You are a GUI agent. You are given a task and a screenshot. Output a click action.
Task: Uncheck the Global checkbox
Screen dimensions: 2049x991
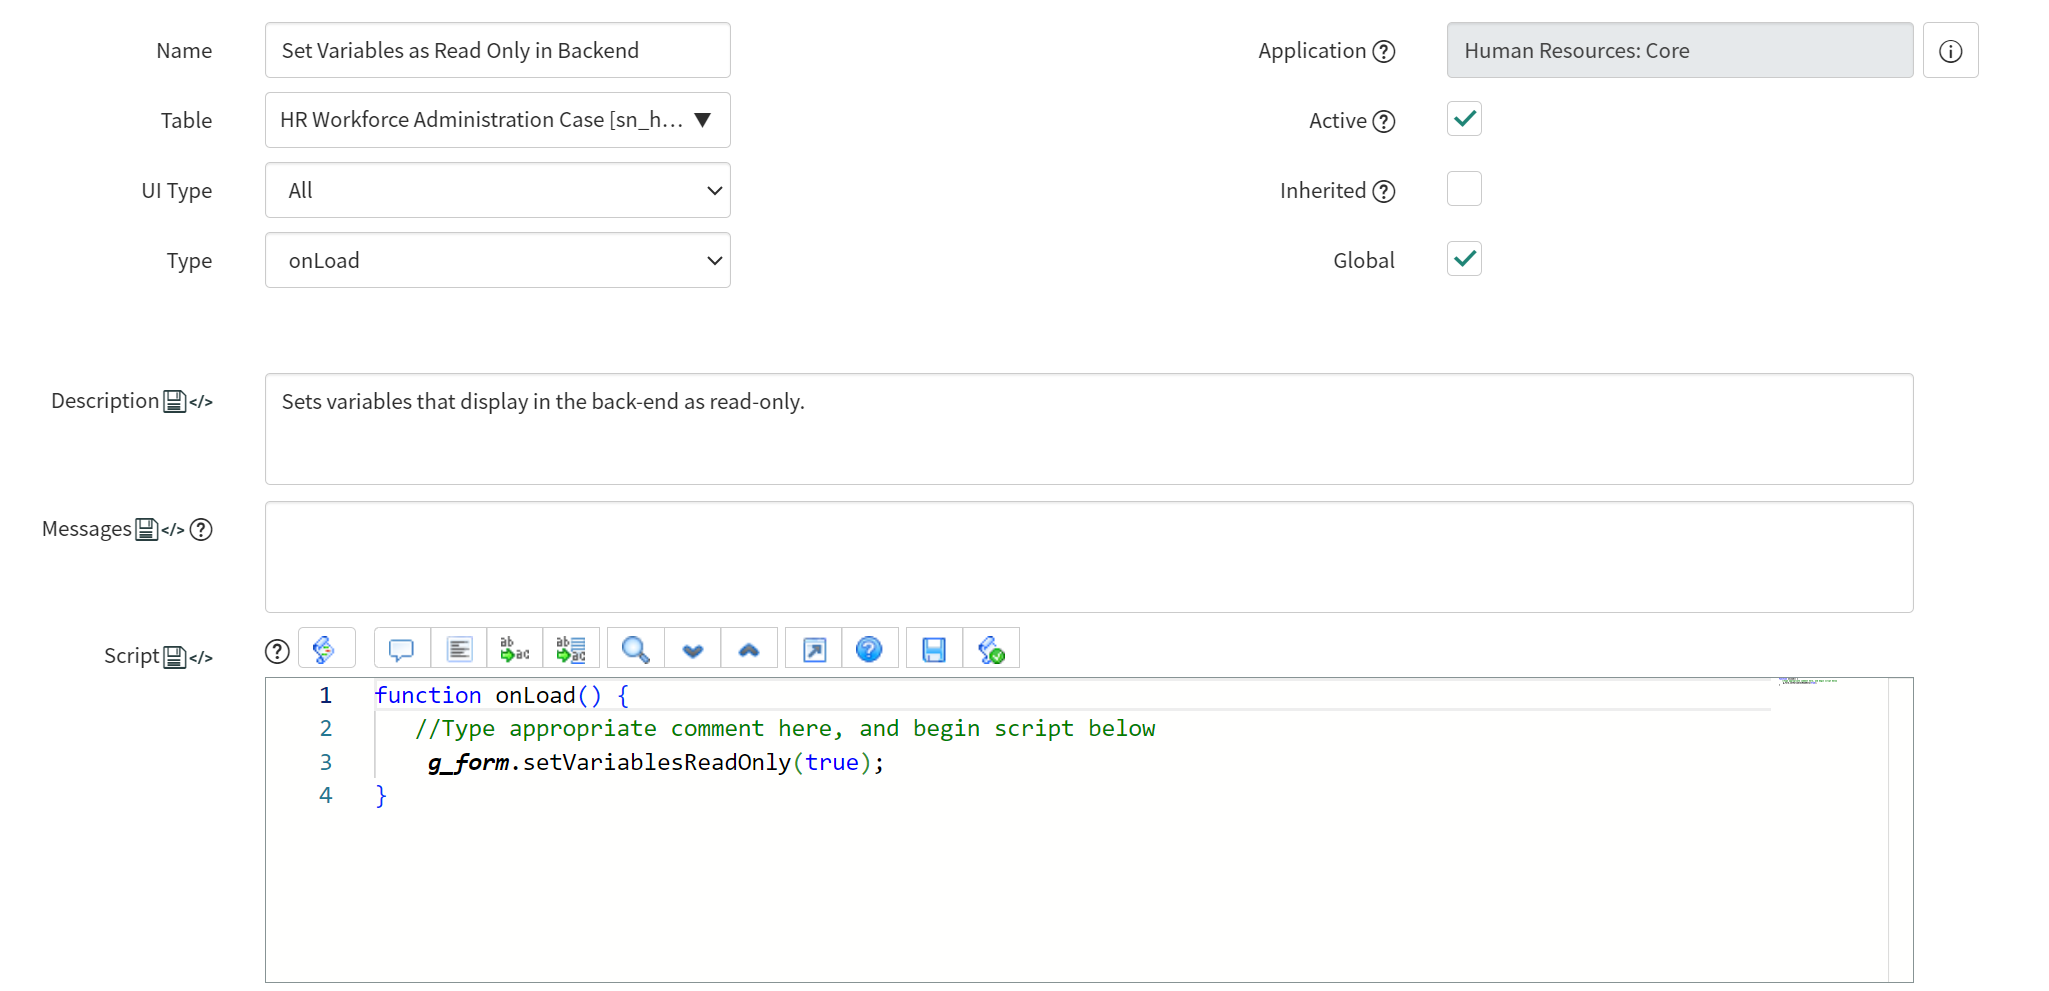click(1463, 260)
